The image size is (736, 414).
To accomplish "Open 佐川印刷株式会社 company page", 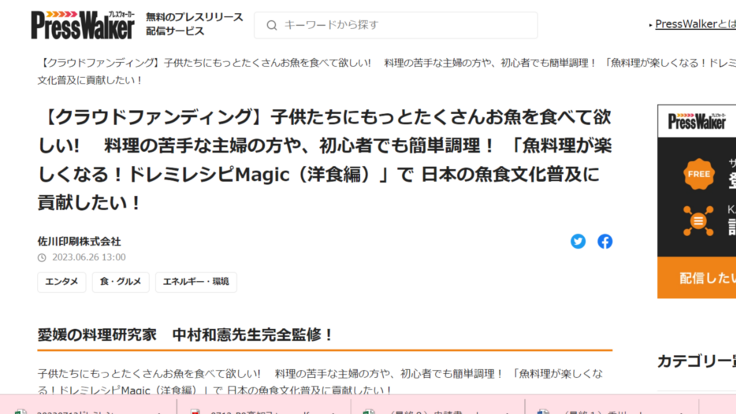I will tap(79, 241).
